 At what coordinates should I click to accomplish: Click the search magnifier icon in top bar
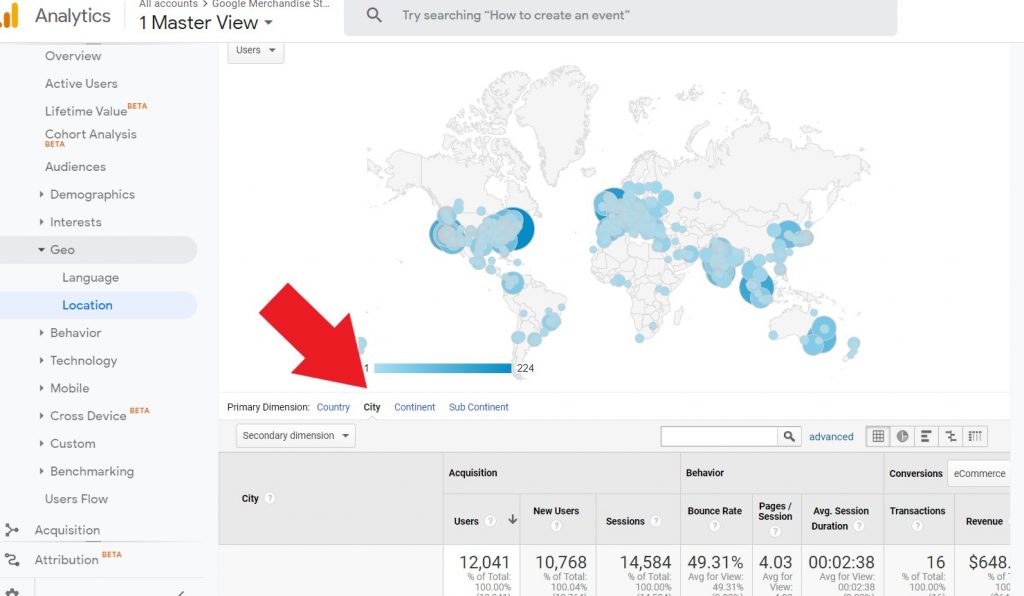pyautogui.click(x=374, y=15)
